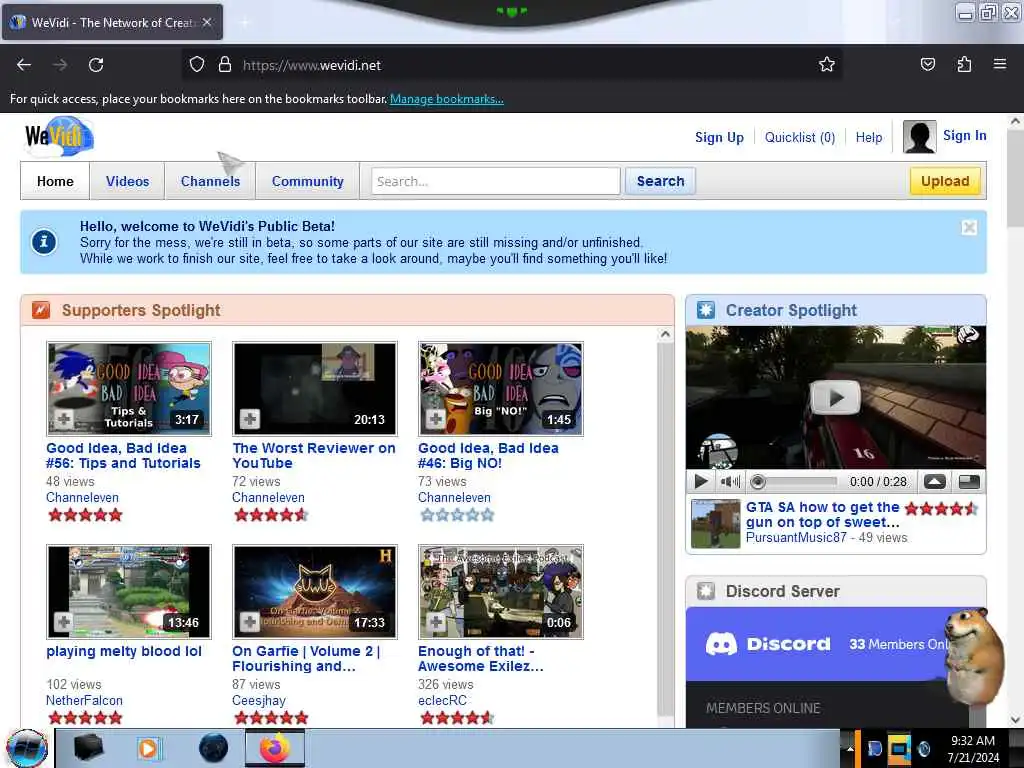Reload the page with the refresh icon
This screenshot has width=1024, height=768.
tap(96, 65)
